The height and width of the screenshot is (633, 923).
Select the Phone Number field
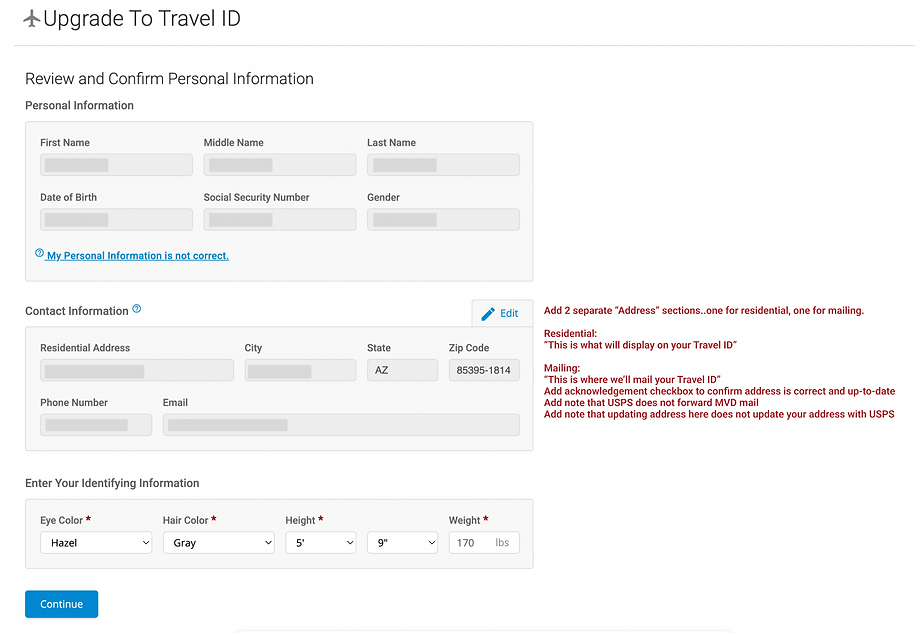(96, 425)
